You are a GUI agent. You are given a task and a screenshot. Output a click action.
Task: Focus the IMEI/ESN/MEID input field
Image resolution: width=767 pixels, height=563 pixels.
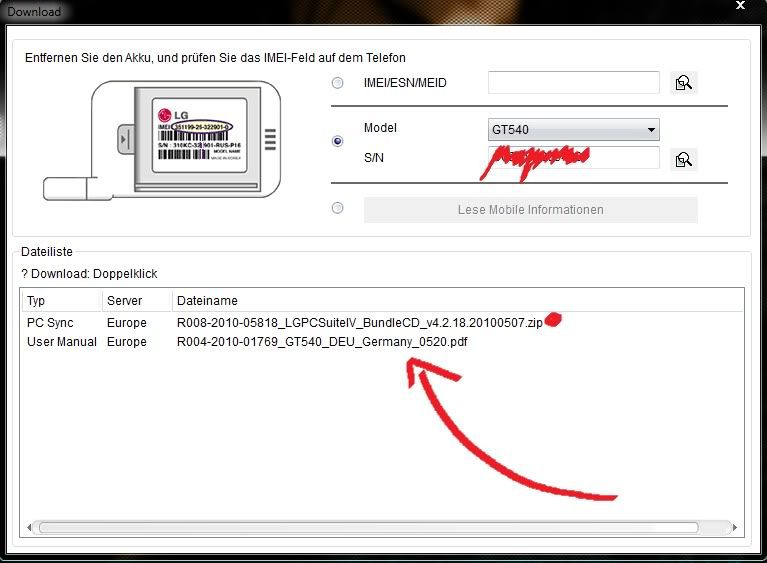(x=574, y=83)
